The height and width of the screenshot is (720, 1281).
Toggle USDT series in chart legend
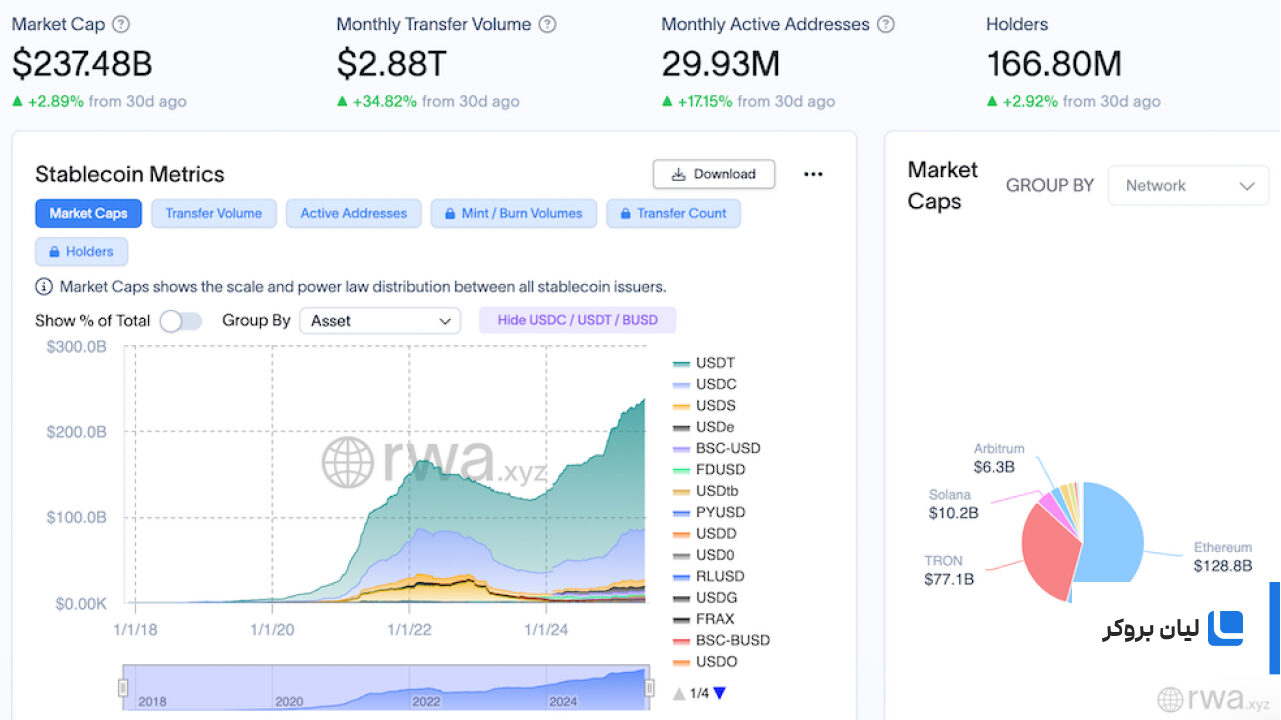(705, 363)
